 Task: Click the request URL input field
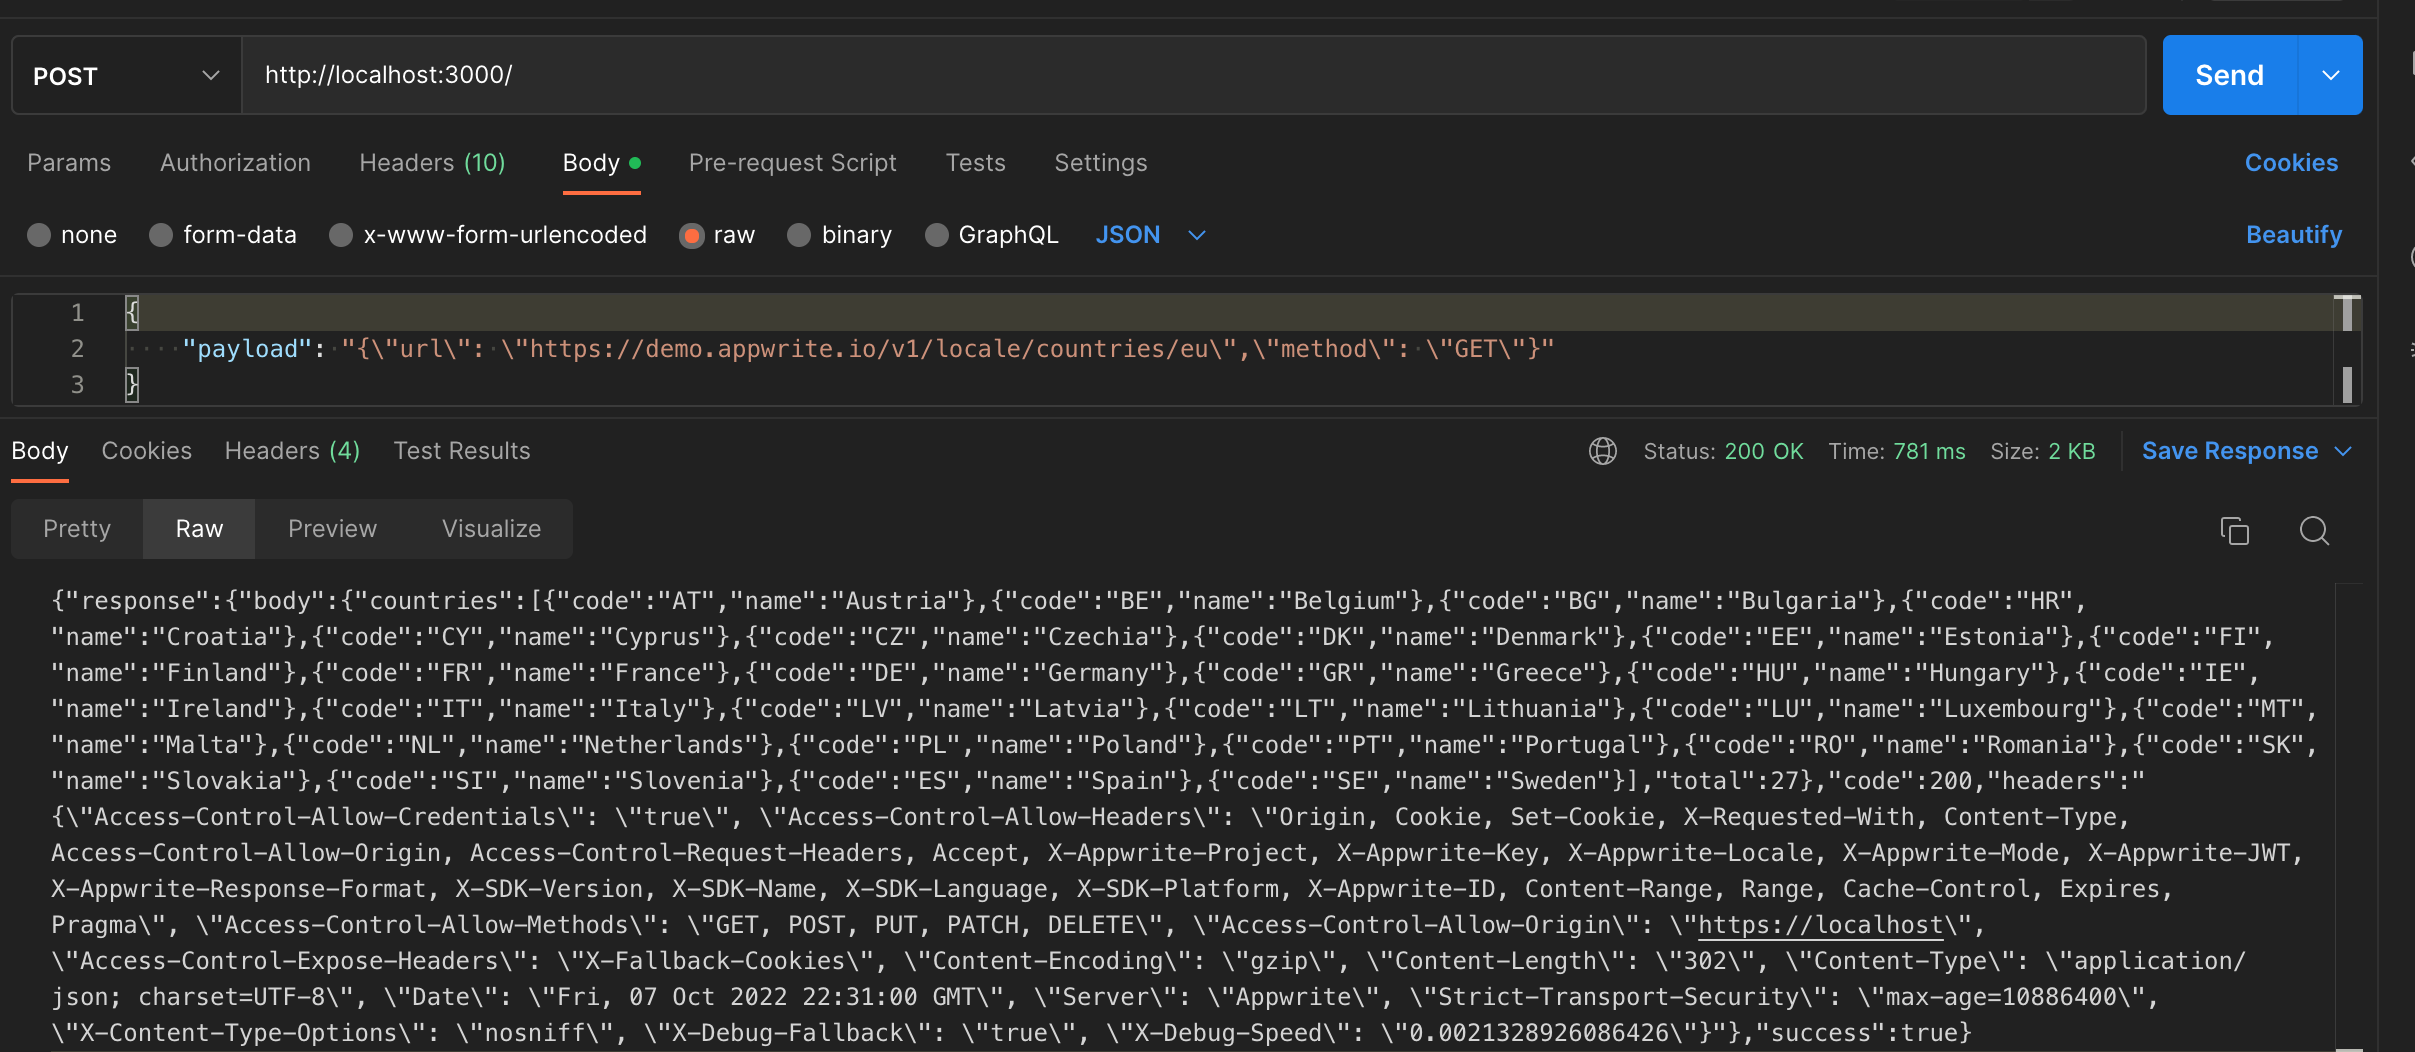1194,75
